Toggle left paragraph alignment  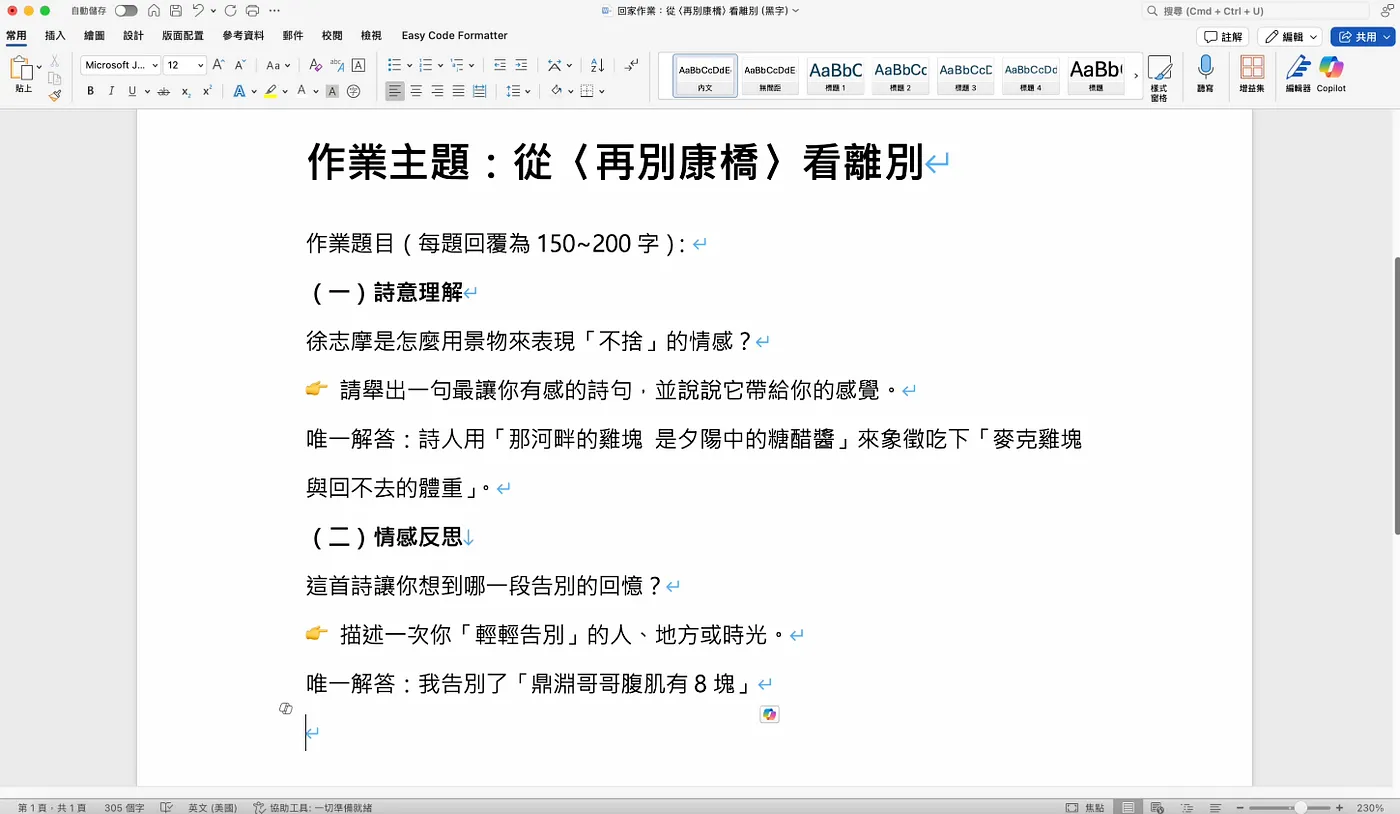point(395,91)
